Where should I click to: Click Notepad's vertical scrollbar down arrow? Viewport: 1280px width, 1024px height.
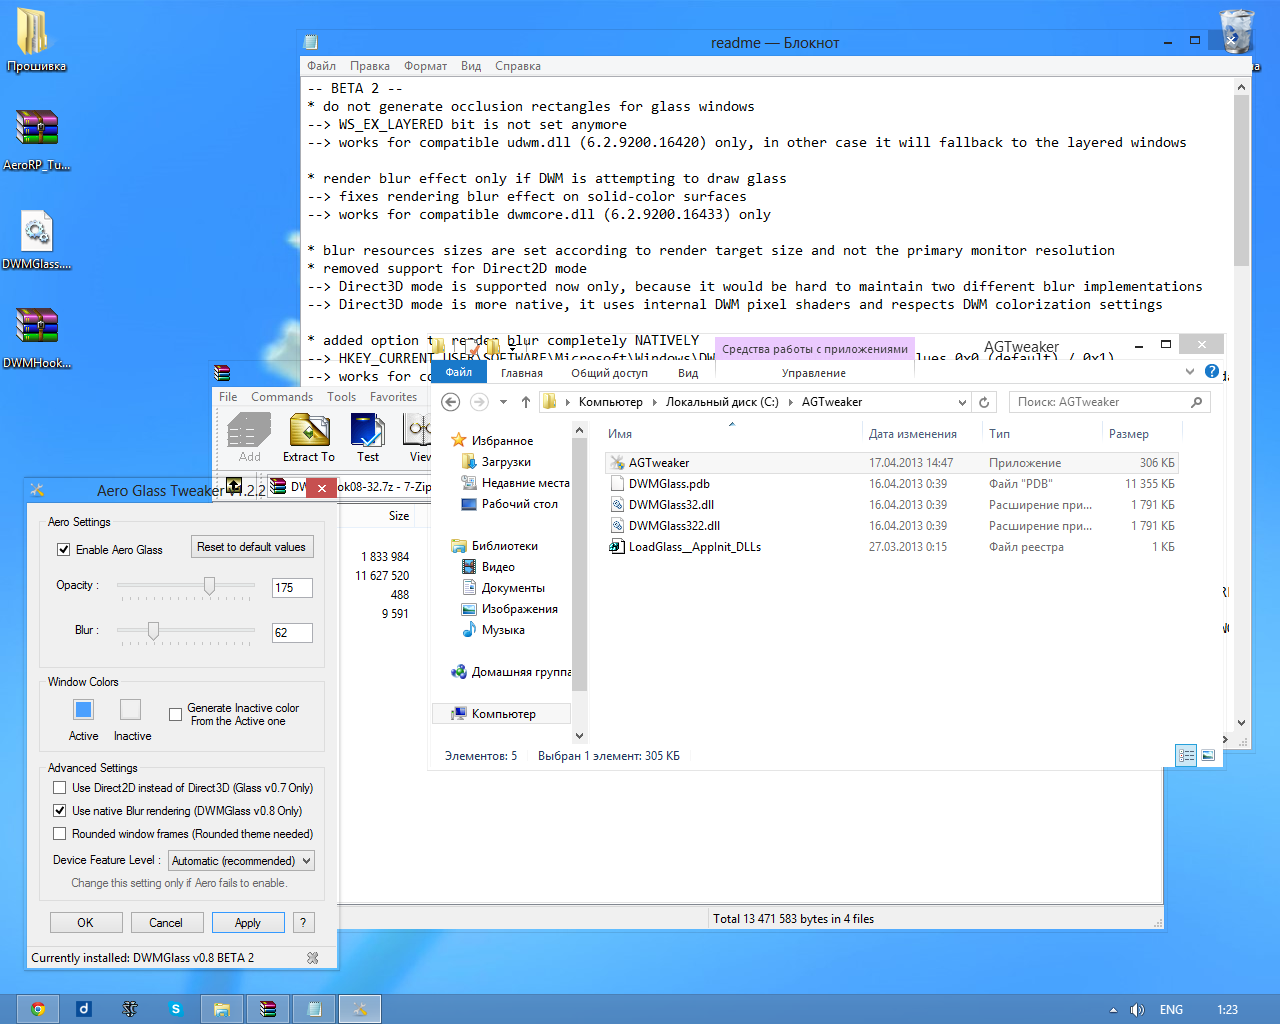coord(1241,723)
